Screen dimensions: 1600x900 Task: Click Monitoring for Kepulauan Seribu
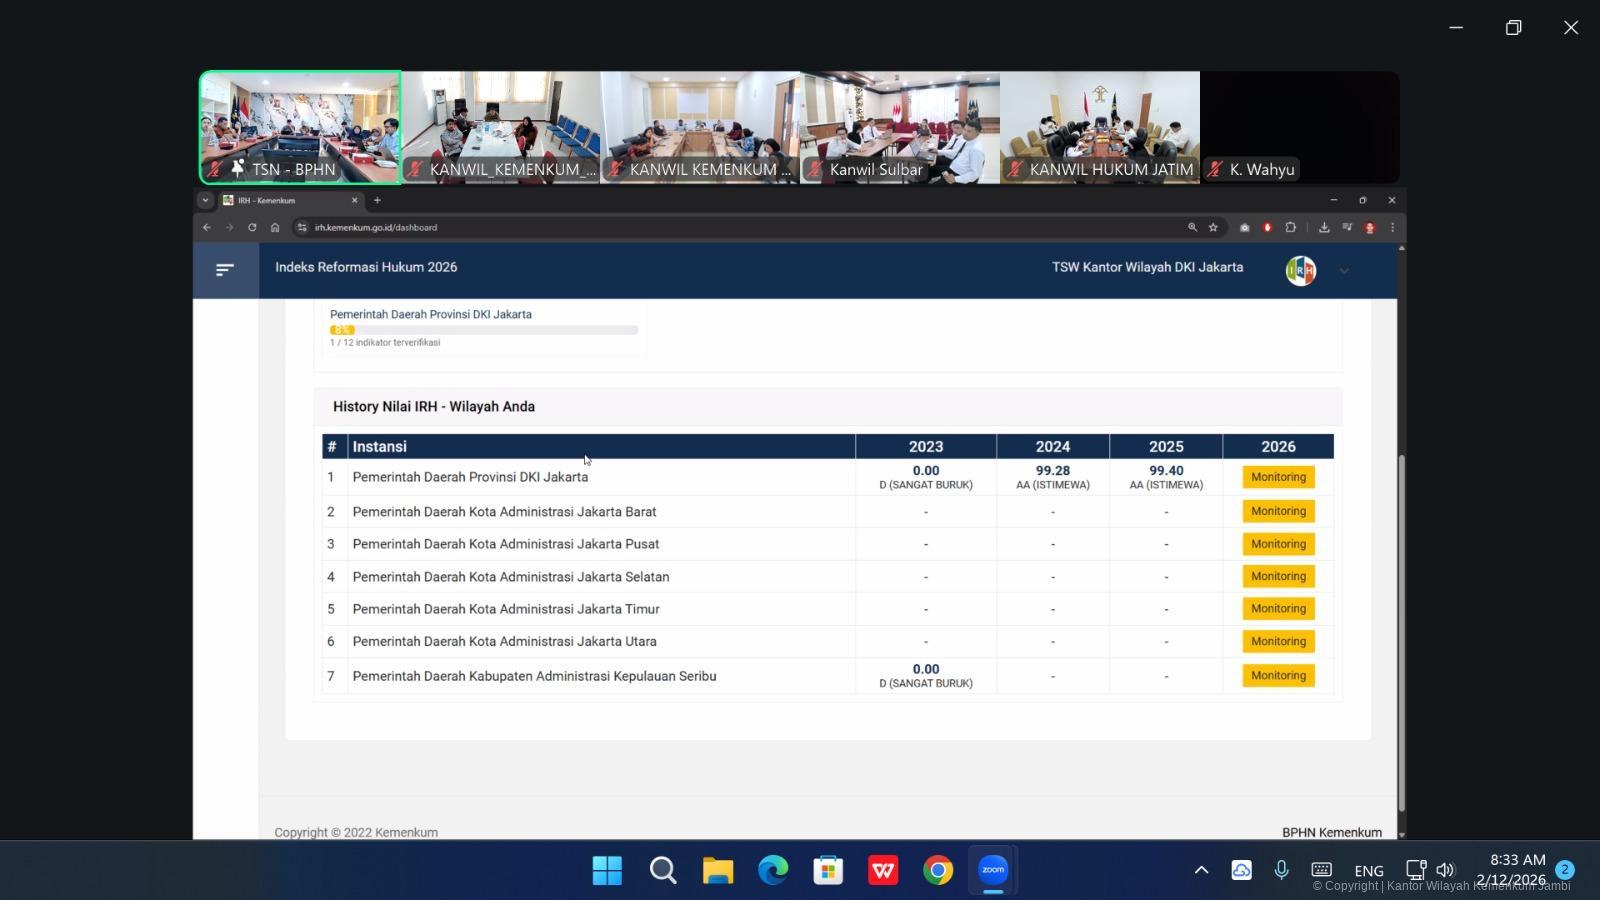click(x=1278, y=676)
